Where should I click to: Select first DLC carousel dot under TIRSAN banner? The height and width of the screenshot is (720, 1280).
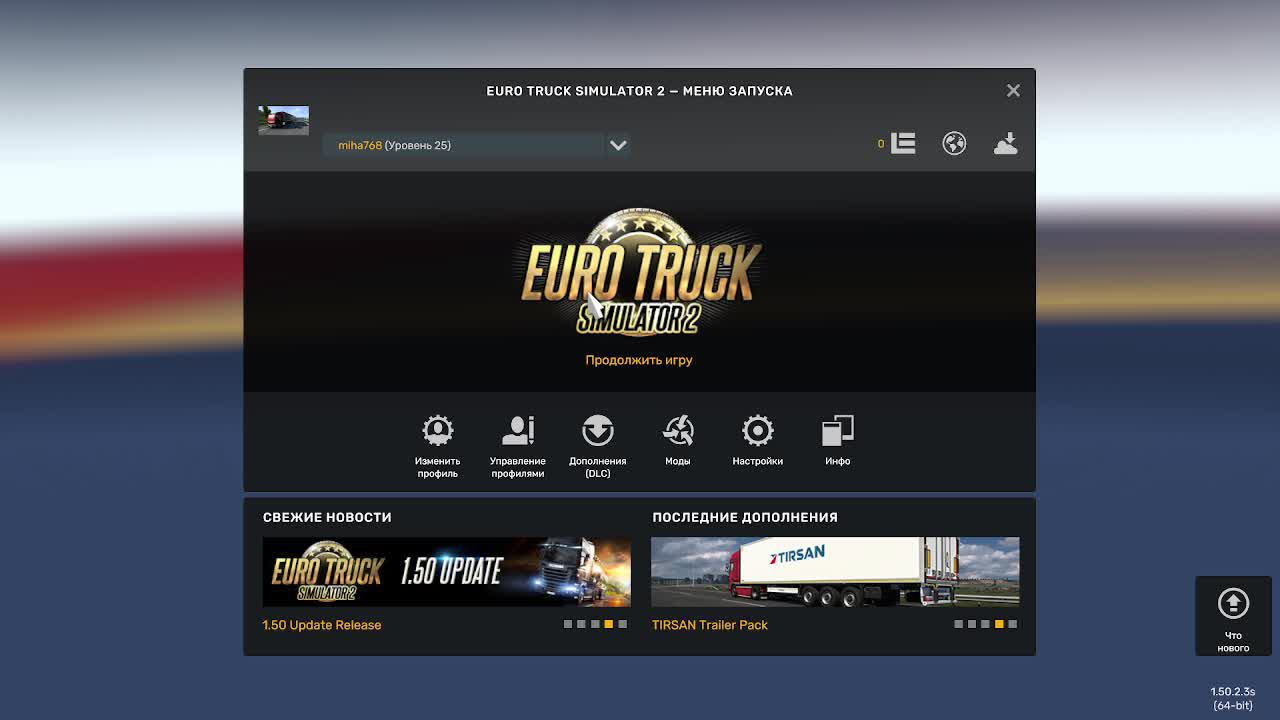[x=958, y=624]
